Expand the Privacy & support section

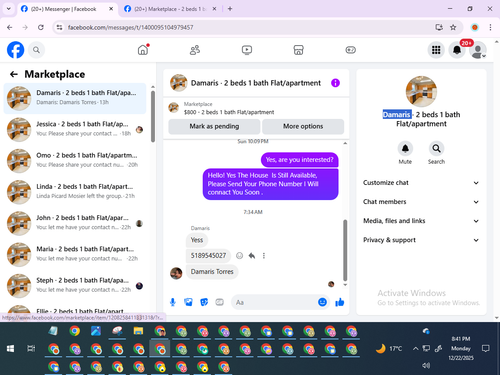(421, 240)
